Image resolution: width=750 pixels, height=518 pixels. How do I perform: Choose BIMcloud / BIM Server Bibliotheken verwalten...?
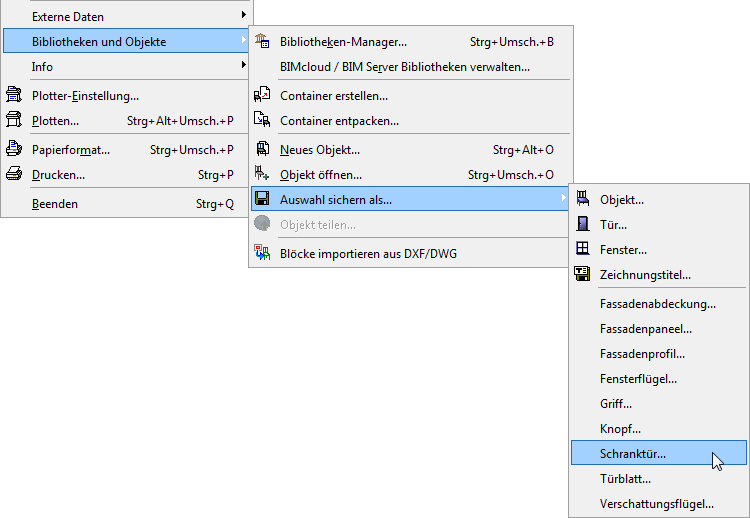coord(411,66)
